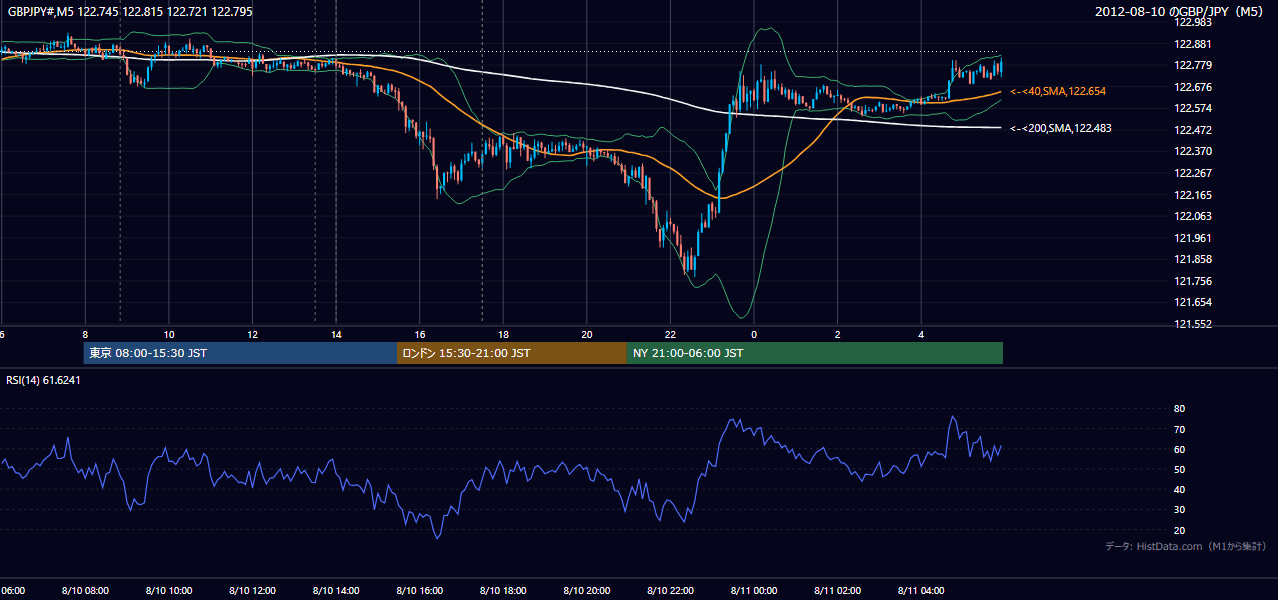Viewport: 1278px width, 600px height.
Task: Click the Tokyo session bar 東京 08:00-15:30 JST
Action: tap(240, 353)
